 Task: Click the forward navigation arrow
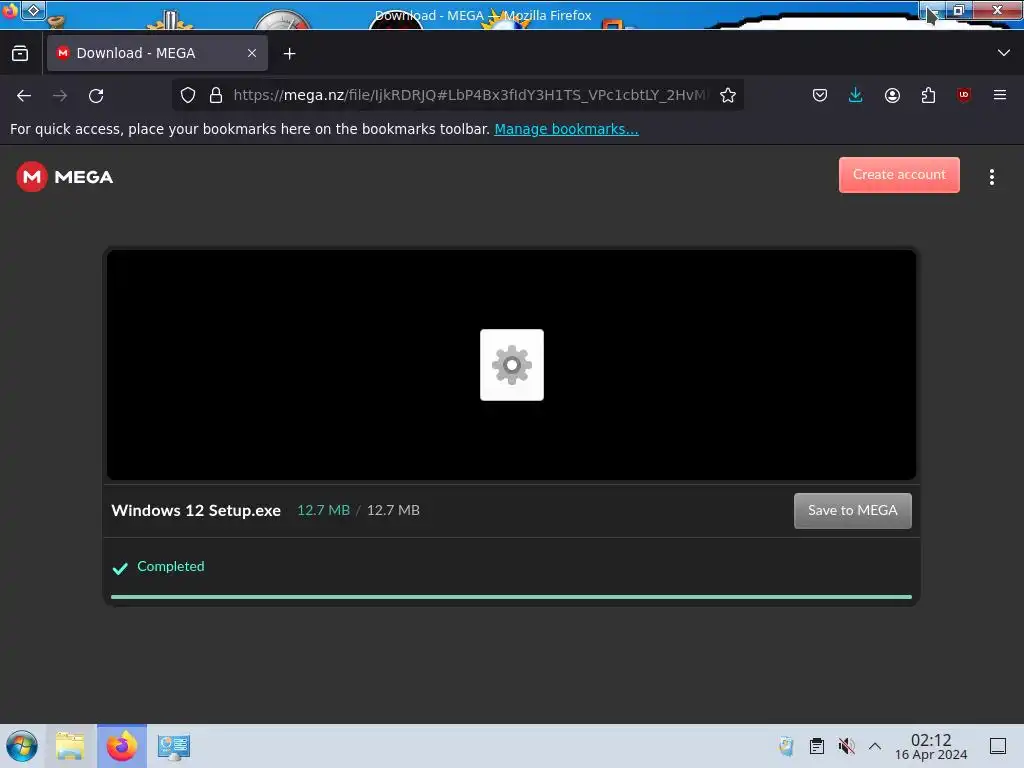[x=60, y=95]
